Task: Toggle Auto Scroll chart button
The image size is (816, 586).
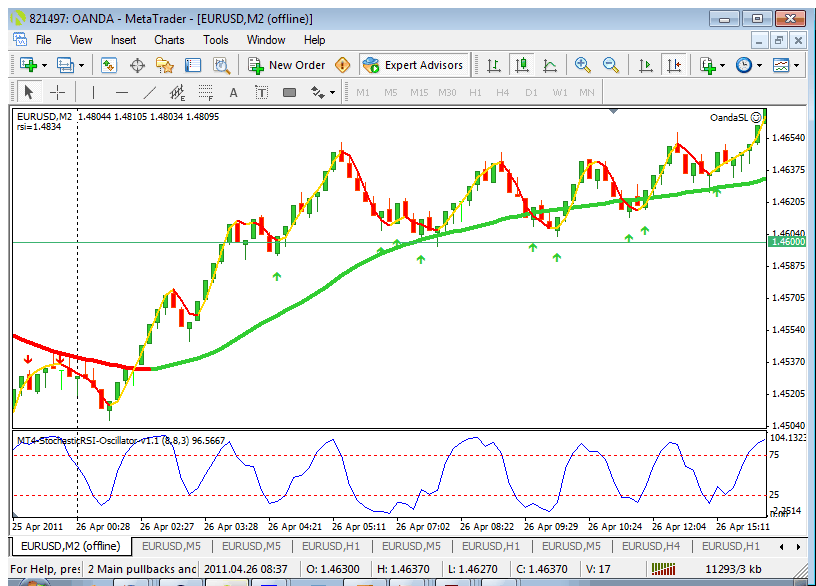Action: (x=645, y=65)
